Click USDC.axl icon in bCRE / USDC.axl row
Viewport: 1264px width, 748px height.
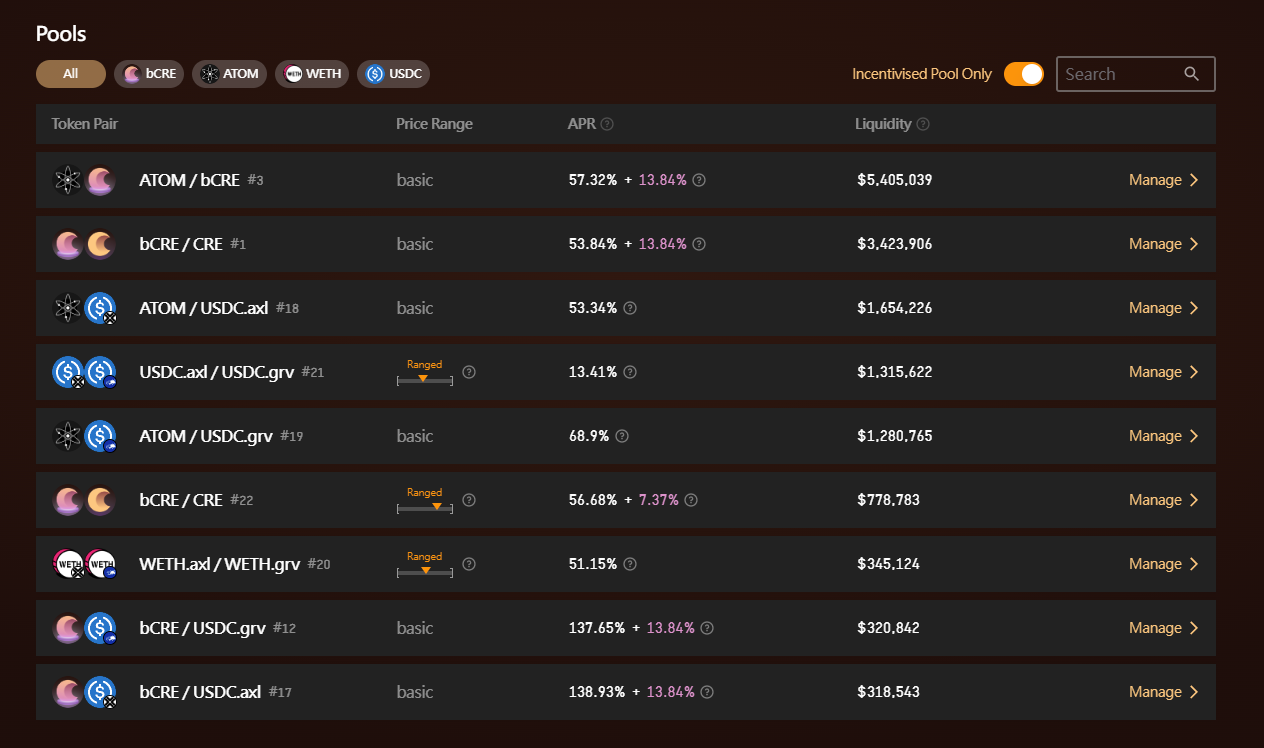point(100,692)
